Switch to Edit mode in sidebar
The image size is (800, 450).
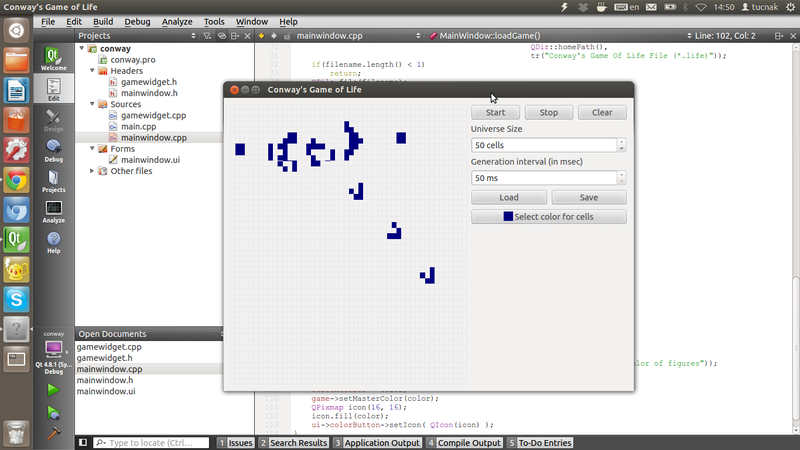pyautogui.click(x=54, y=89)
